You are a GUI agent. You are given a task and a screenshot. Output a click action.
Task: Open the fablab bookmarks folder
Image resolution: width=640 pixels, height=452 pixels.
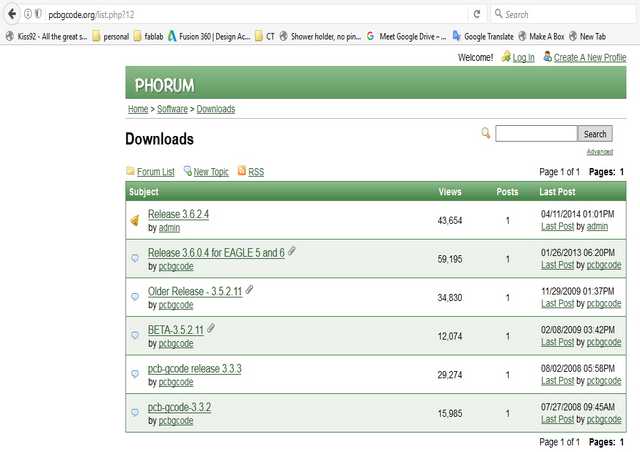pos(149,37)
